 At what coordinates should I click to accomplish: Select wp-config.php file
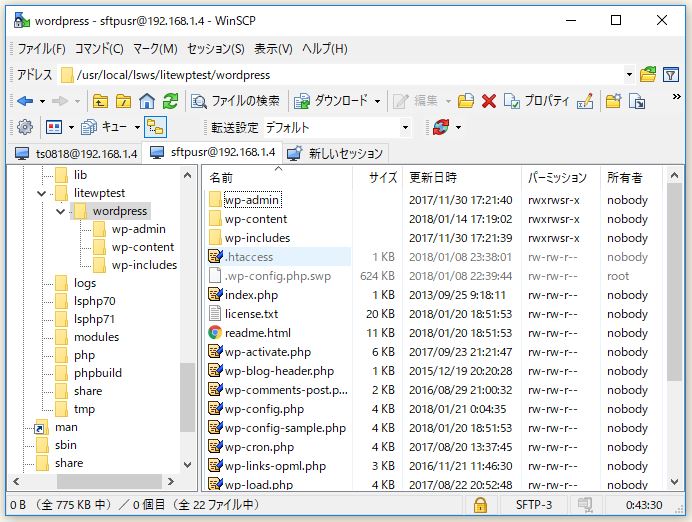click(x=264, y=409)
